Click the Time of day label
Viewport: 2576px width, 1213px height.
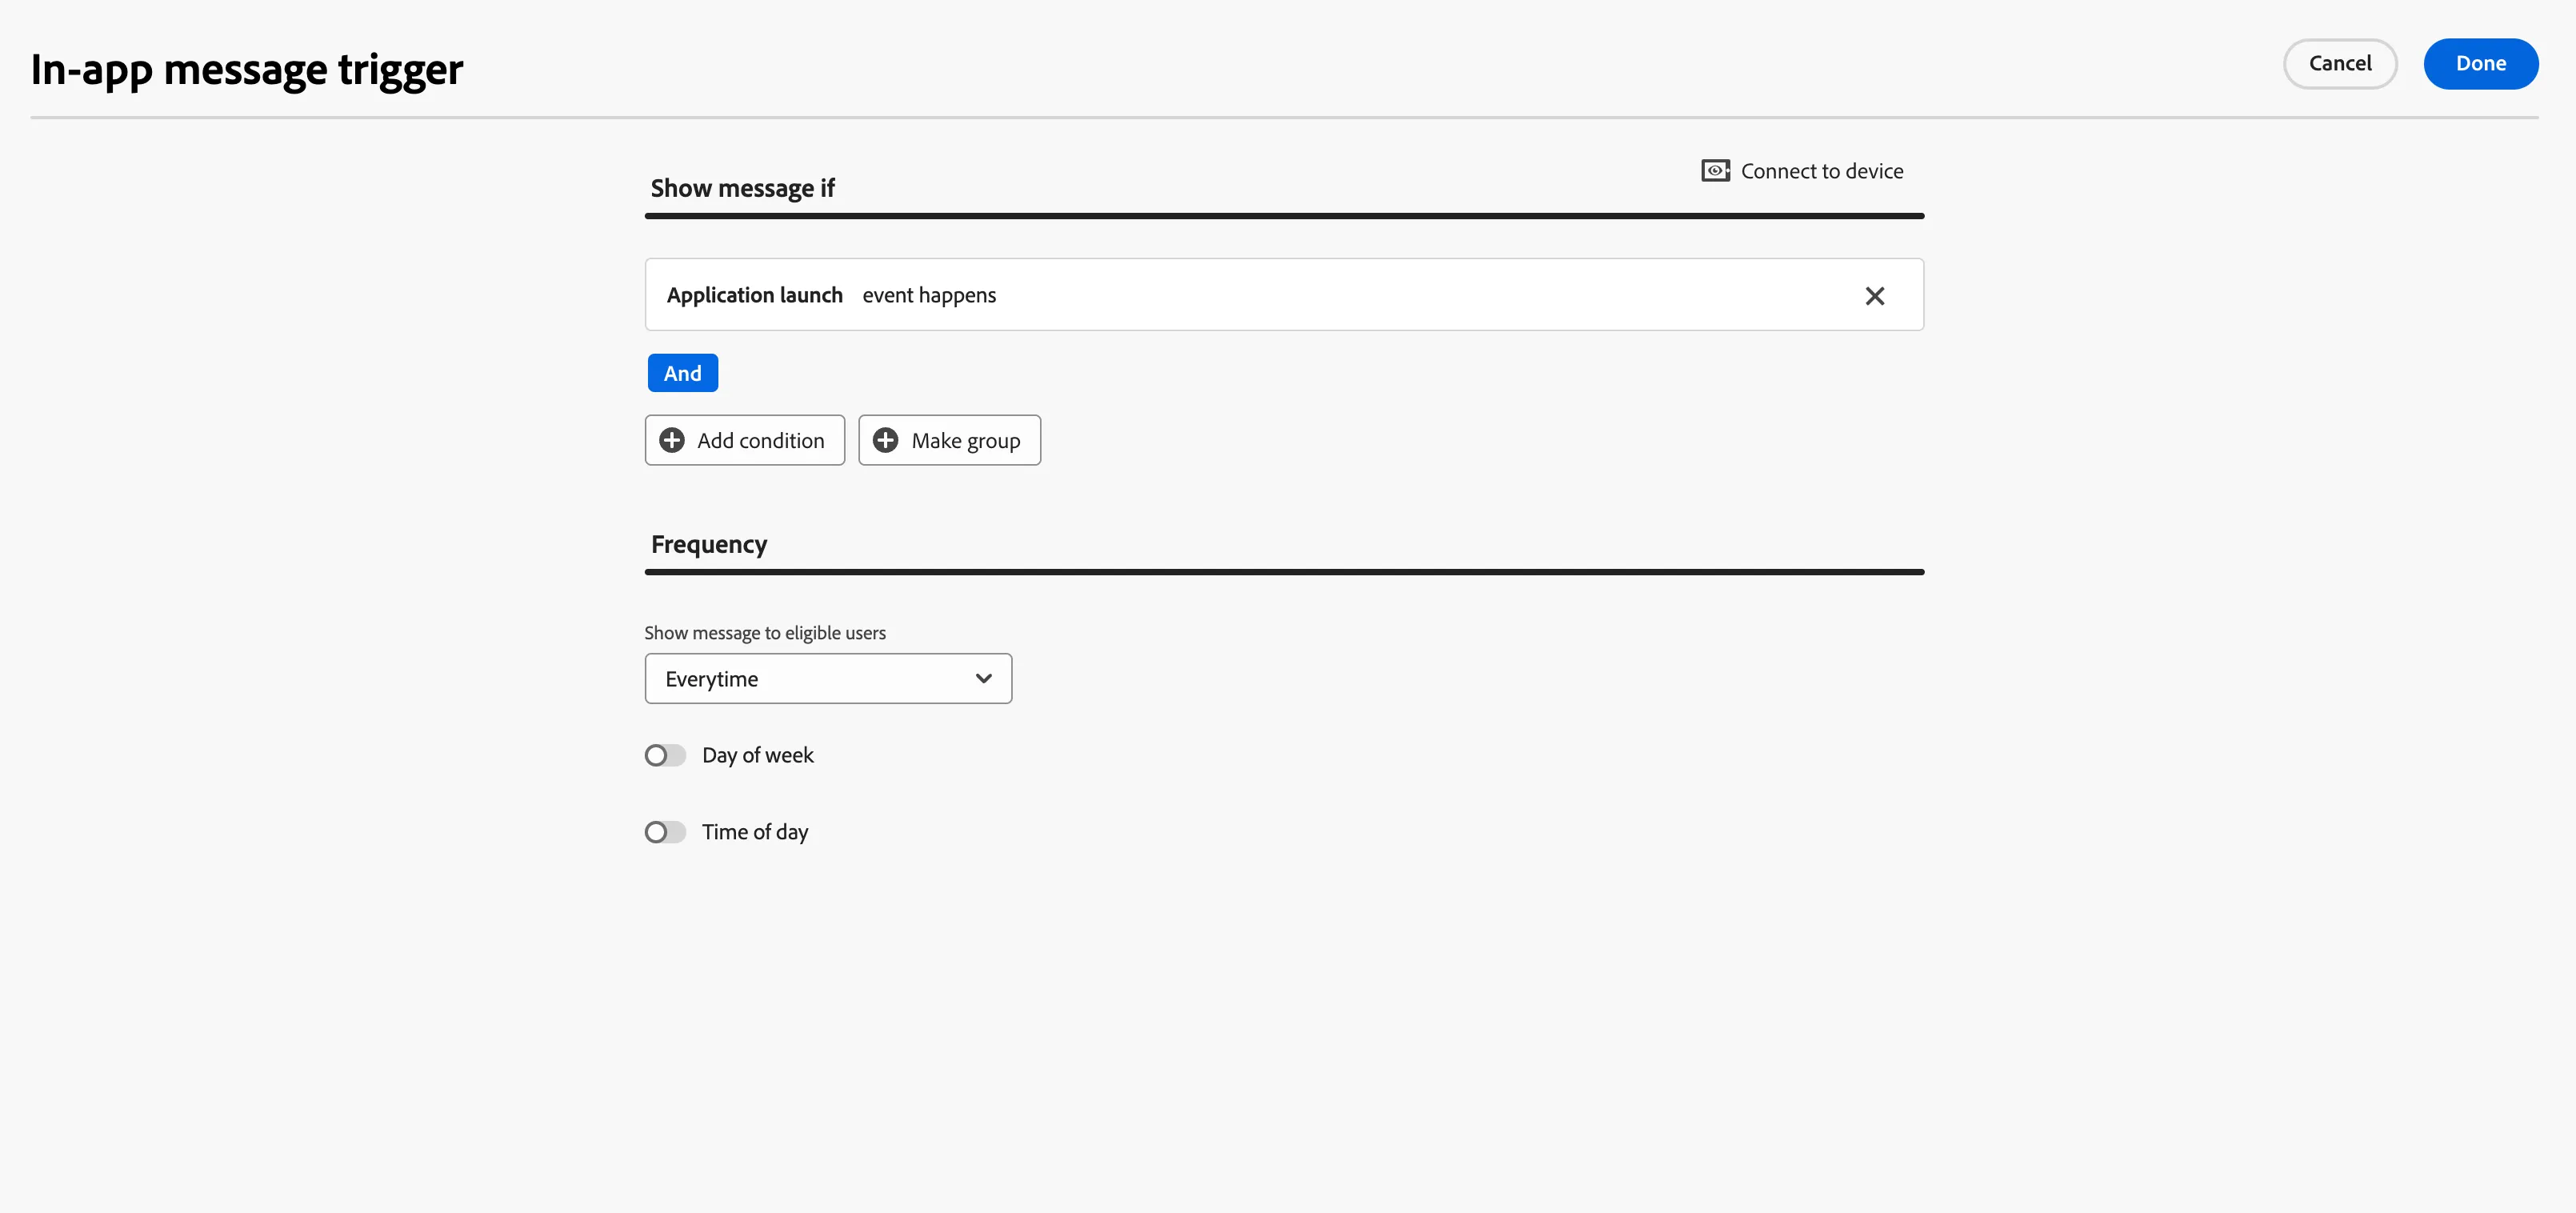click(754, 832)
